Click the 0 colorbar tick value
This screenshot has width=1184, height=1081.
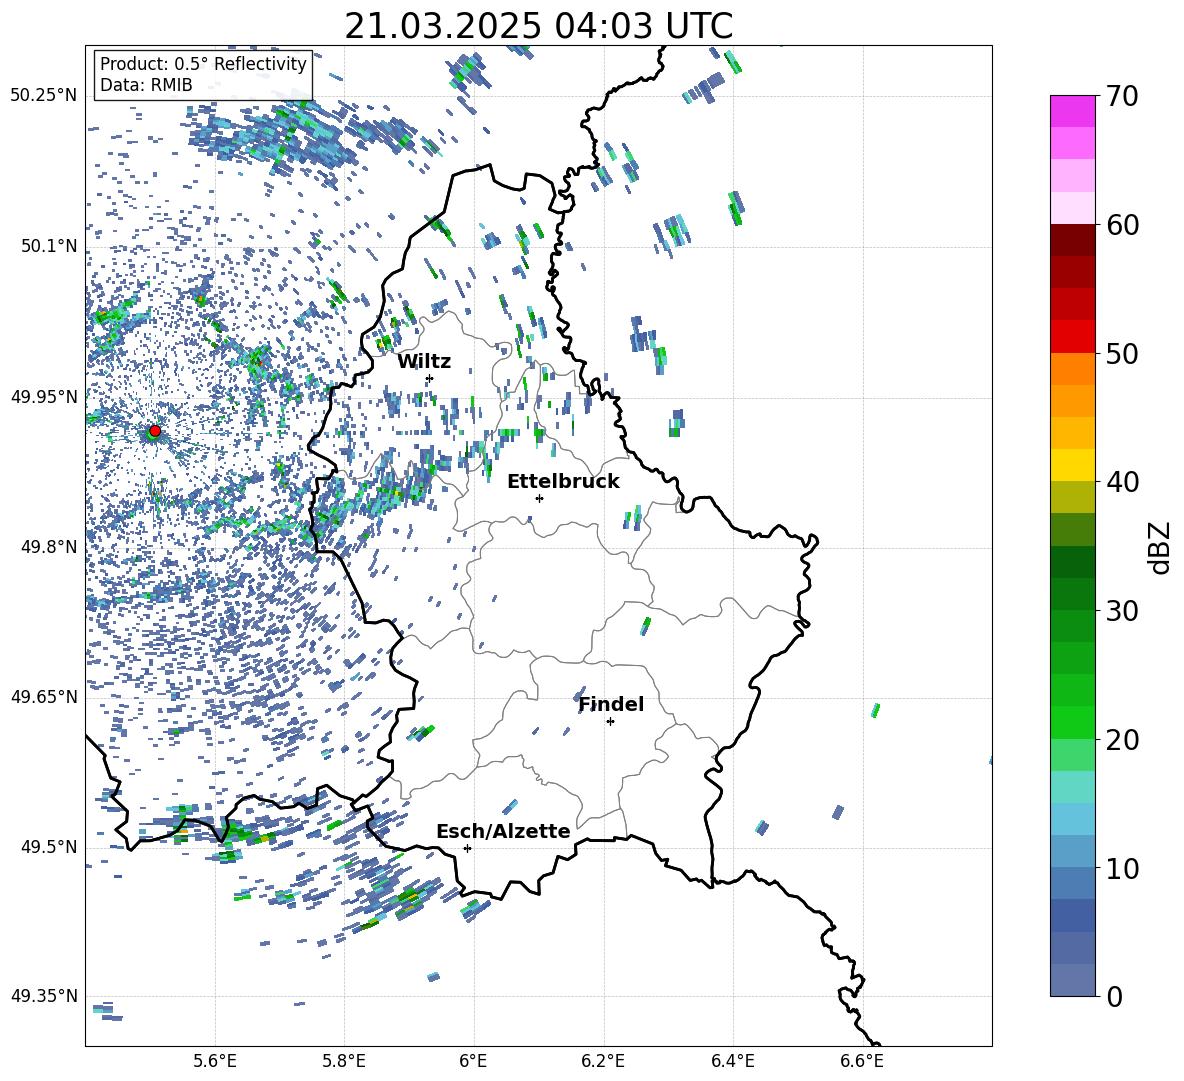pos(1114,996)
